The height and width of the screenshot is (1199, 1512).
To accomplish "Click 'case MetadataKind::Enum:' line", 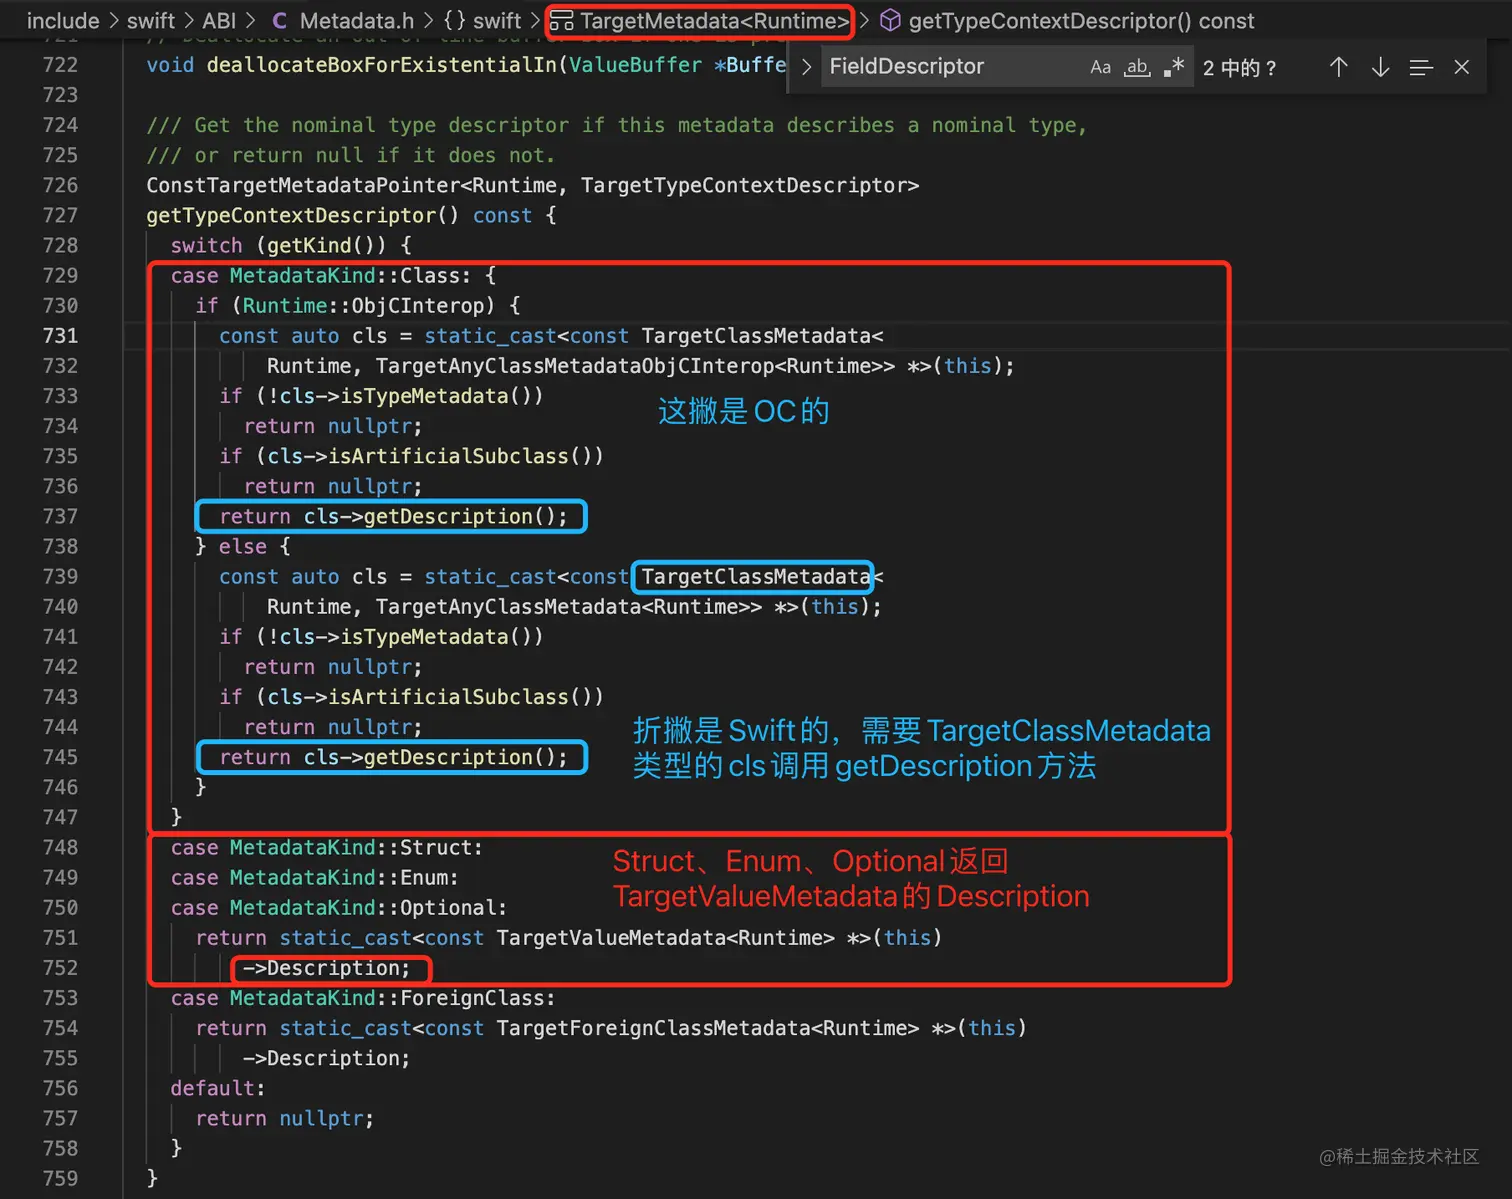I will [x=315, y=878].
